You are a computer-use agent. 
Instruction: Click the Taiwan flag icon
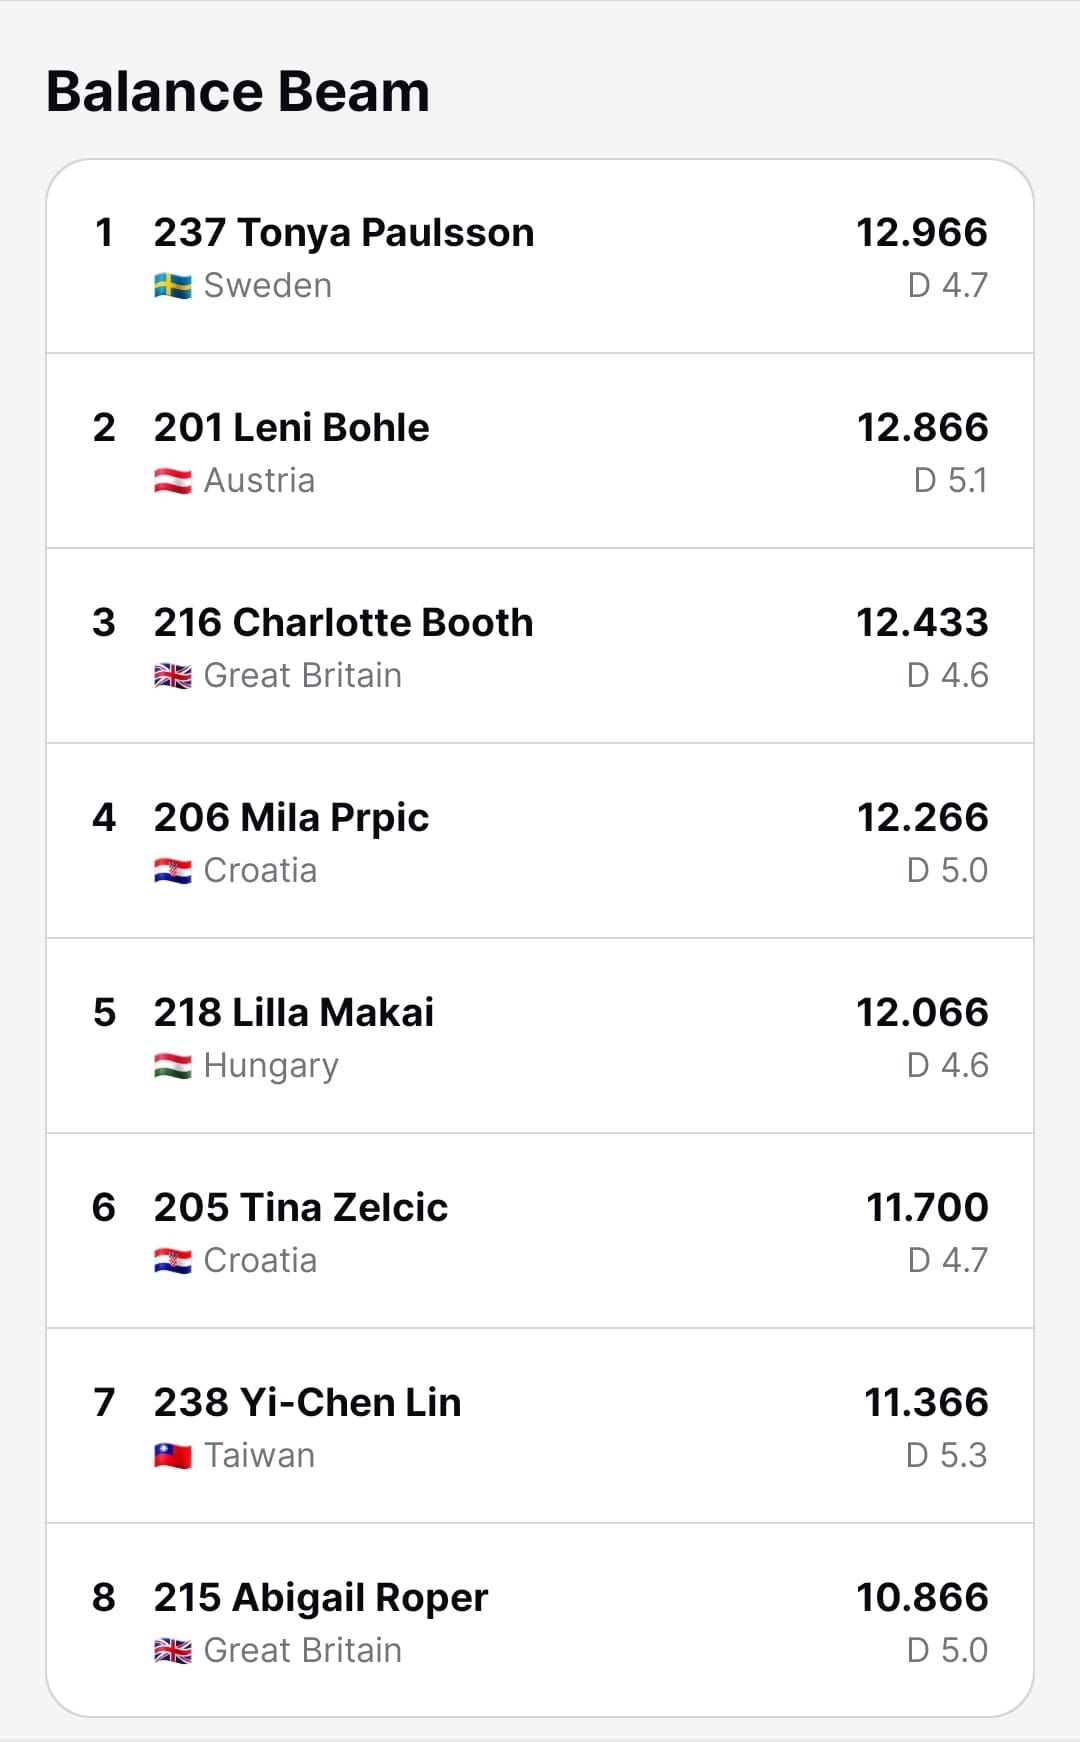coord(173,1456)
